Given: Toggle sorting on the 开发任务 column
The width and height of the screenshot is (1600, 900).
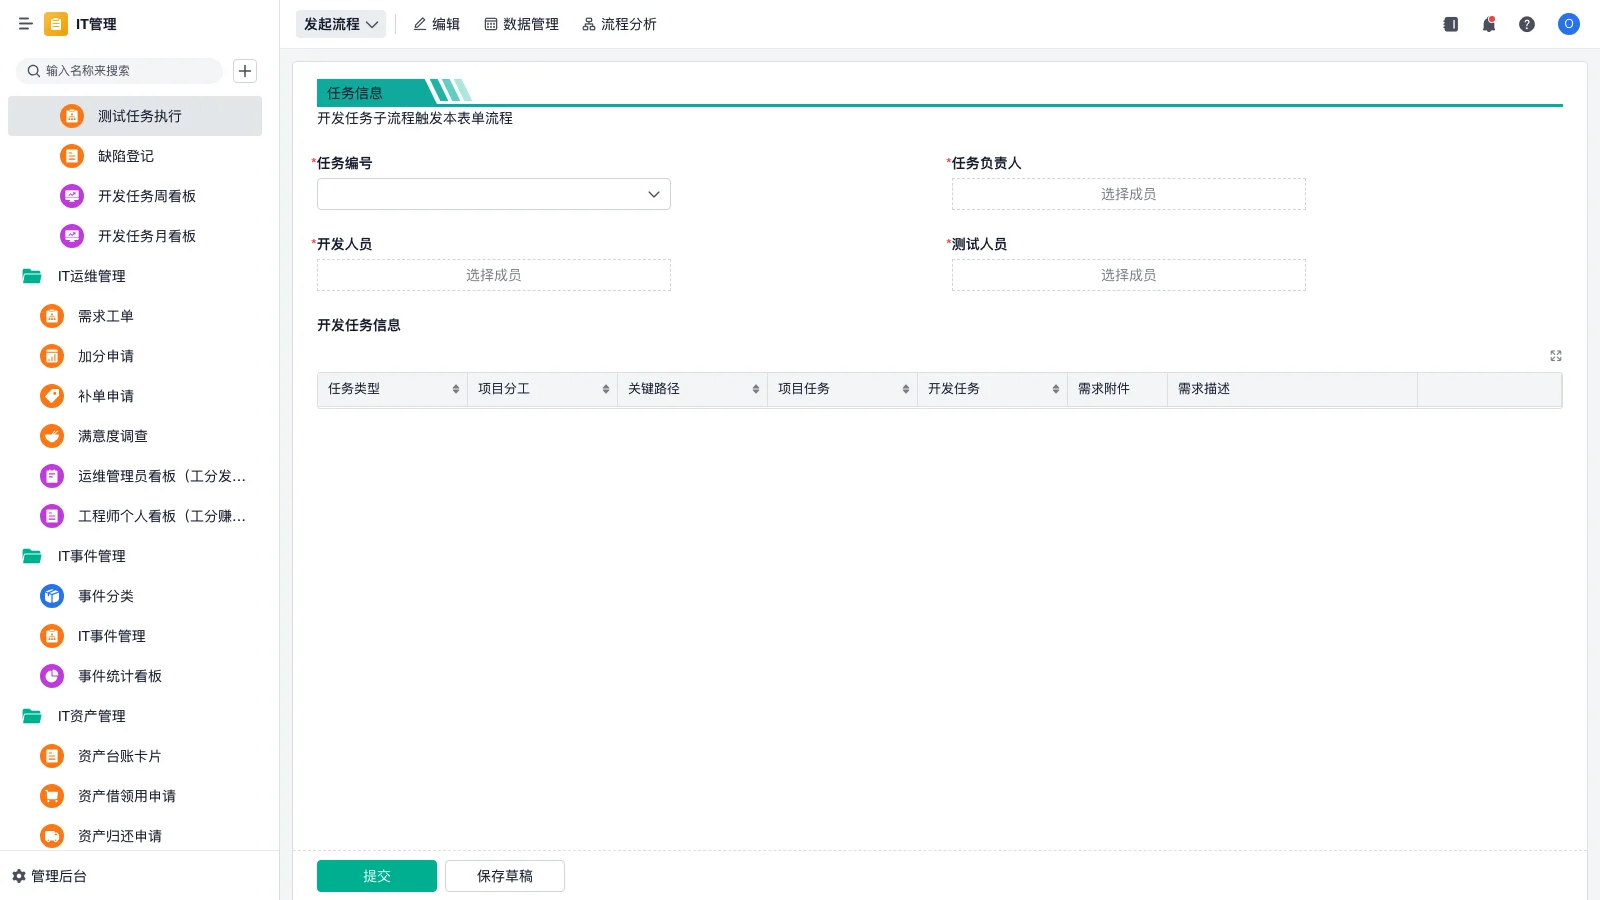Looking at the screenshot, I should pyautogui.click(x=1053, y=389).
